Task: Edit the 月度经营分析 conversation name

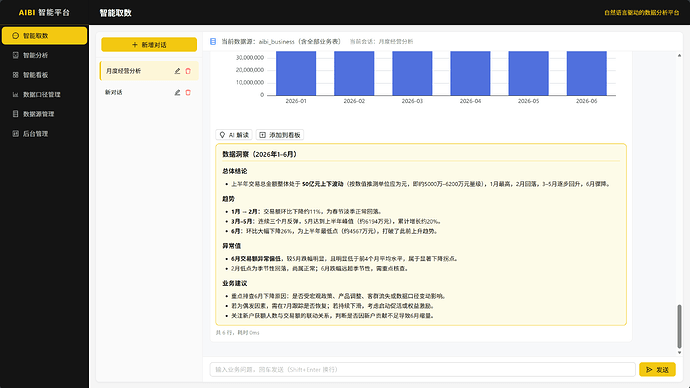Action: click(177, 71)
